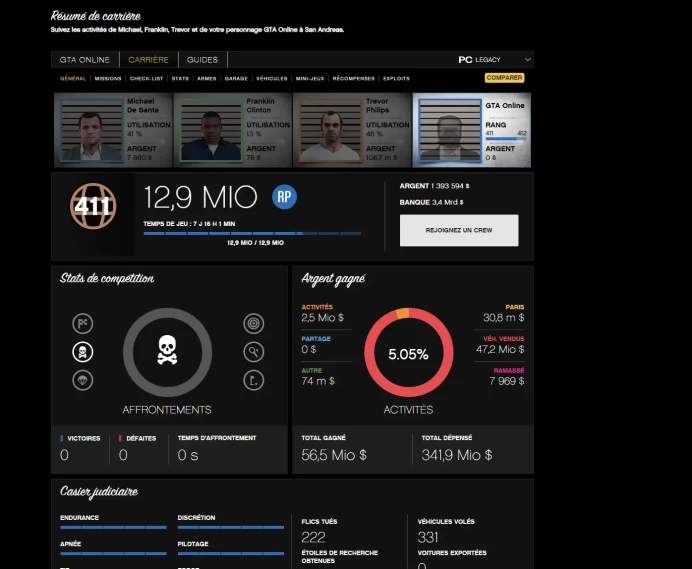Select the parachute competition icon

pos(83,380)
